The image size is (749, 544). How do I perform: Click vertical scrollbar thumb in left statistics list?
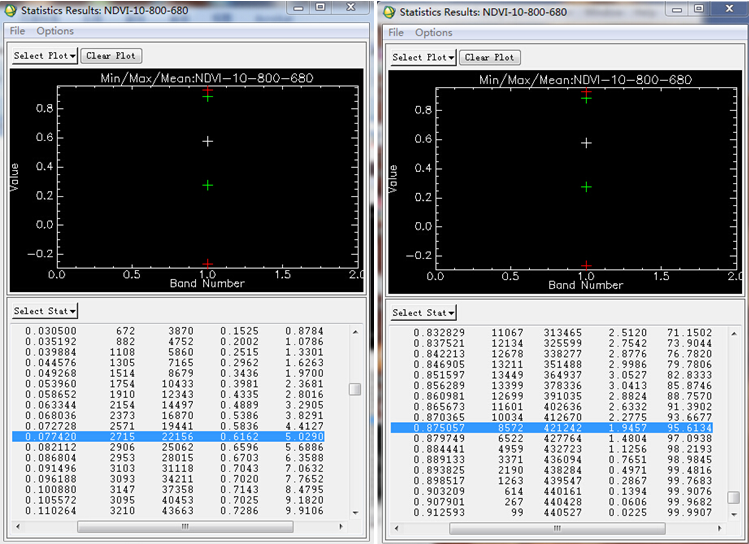[x=355, y=390]
